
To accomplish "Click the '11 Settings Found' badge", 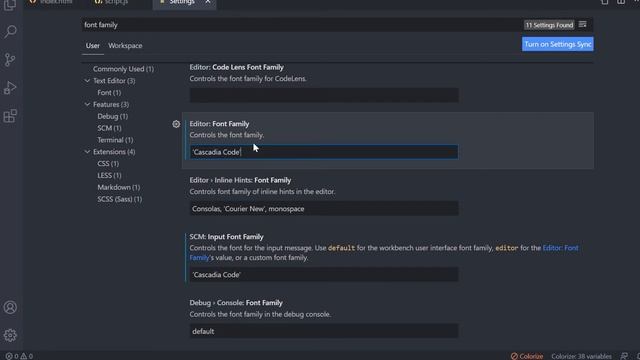I will [549, 25].
